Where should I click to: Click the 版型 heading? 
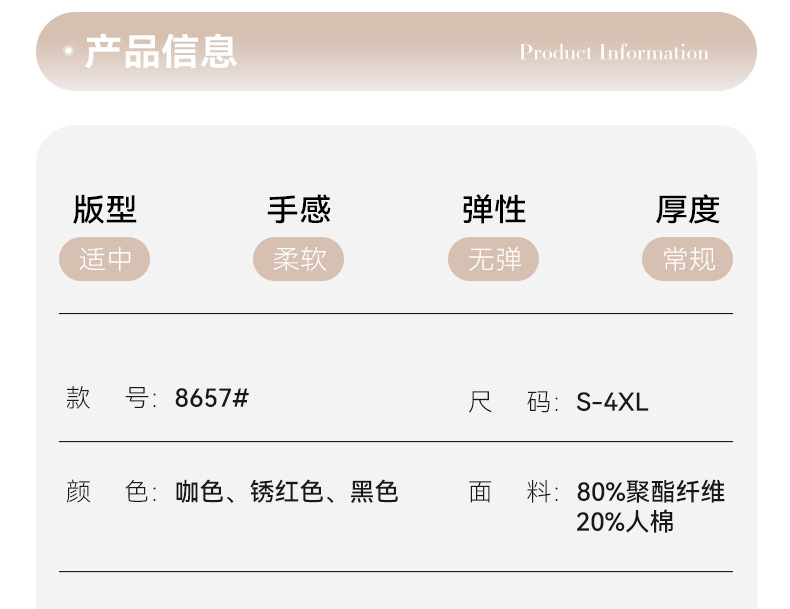pos(105,209)
